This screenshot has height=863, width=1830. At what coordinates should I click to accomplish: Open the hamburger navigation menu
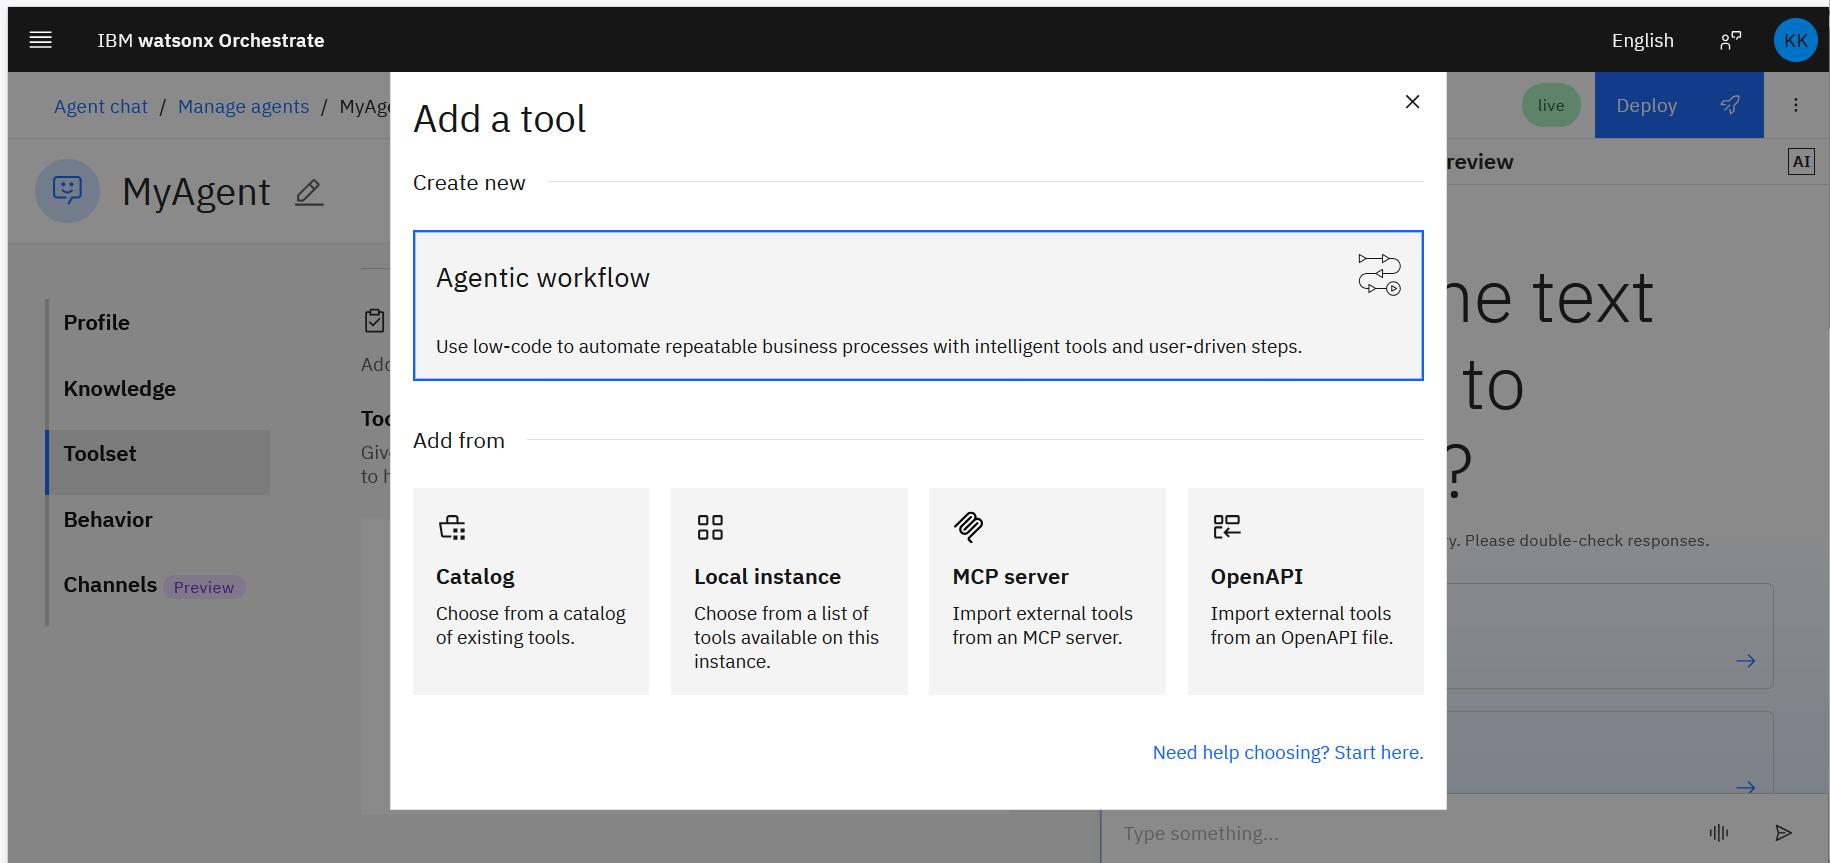[41, 40]
